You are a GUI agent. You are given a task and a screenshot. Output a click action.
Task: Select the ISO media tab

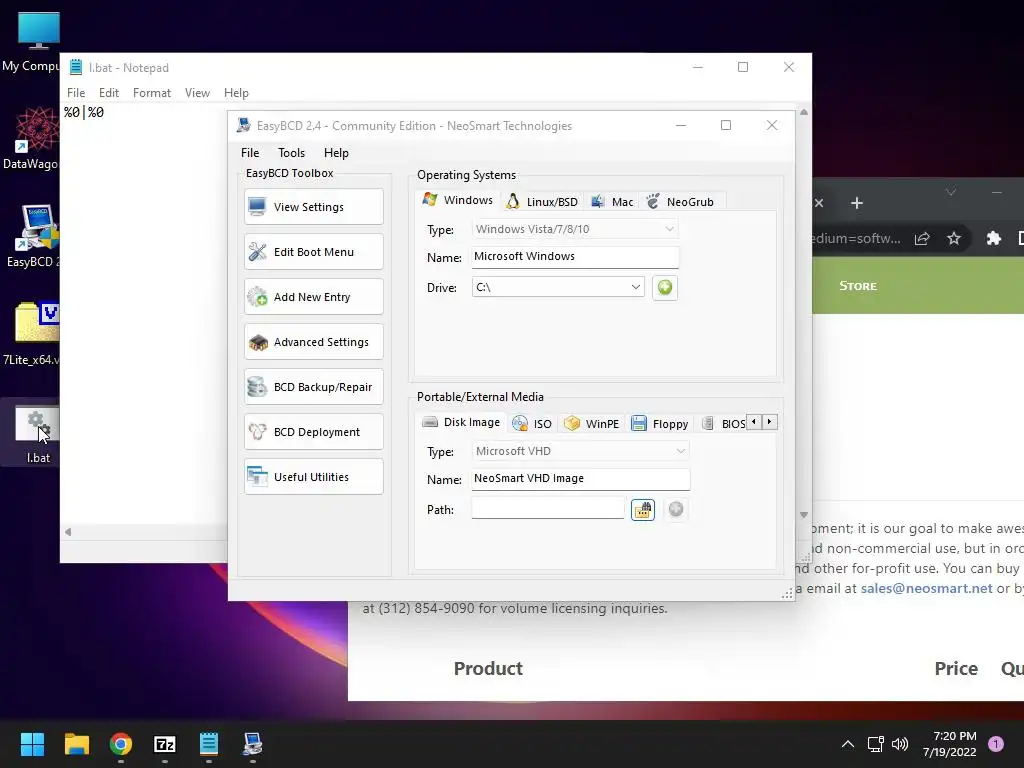tap(532, 424)
